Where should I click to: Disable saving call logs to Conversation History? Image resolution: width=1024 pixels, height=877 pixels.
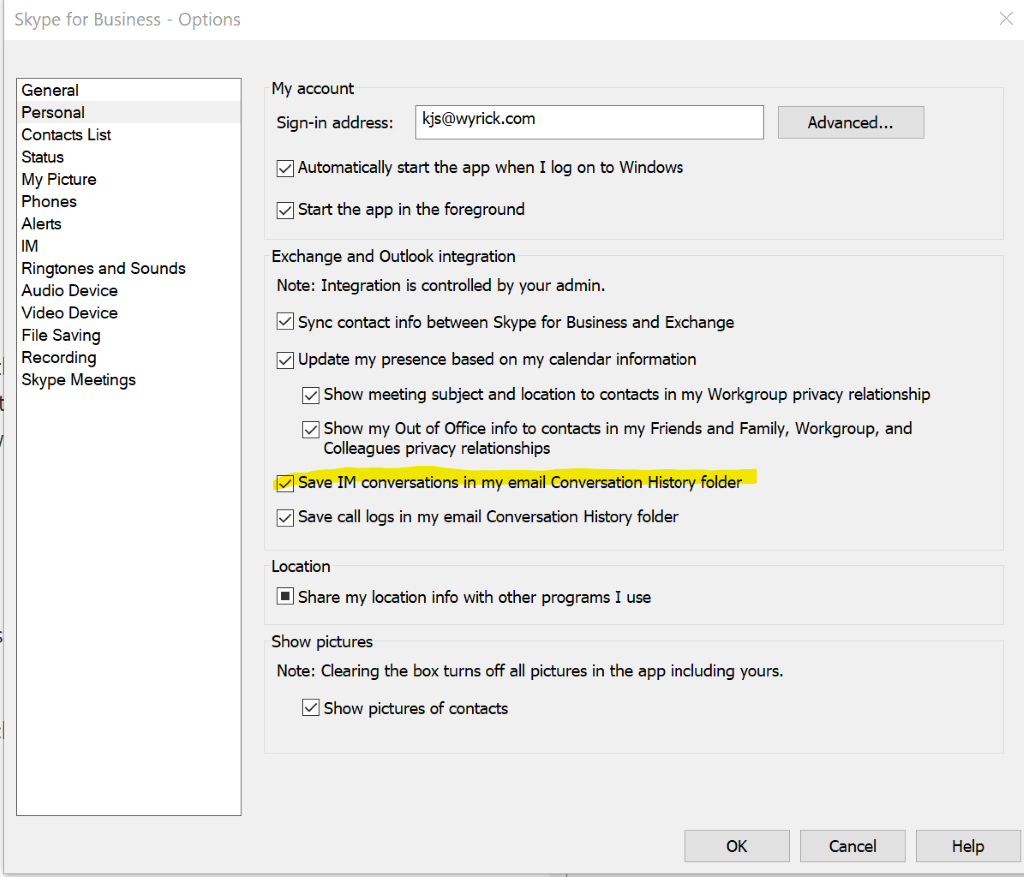pos(285,517)
